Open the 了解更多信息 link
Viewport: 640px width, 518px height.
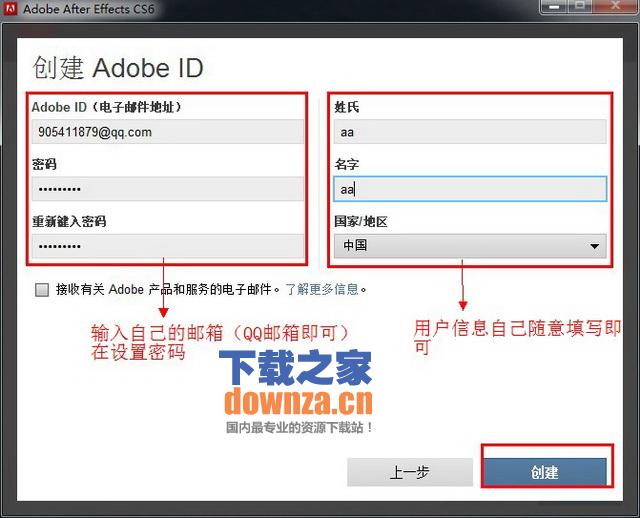click(x=322, y=289)
